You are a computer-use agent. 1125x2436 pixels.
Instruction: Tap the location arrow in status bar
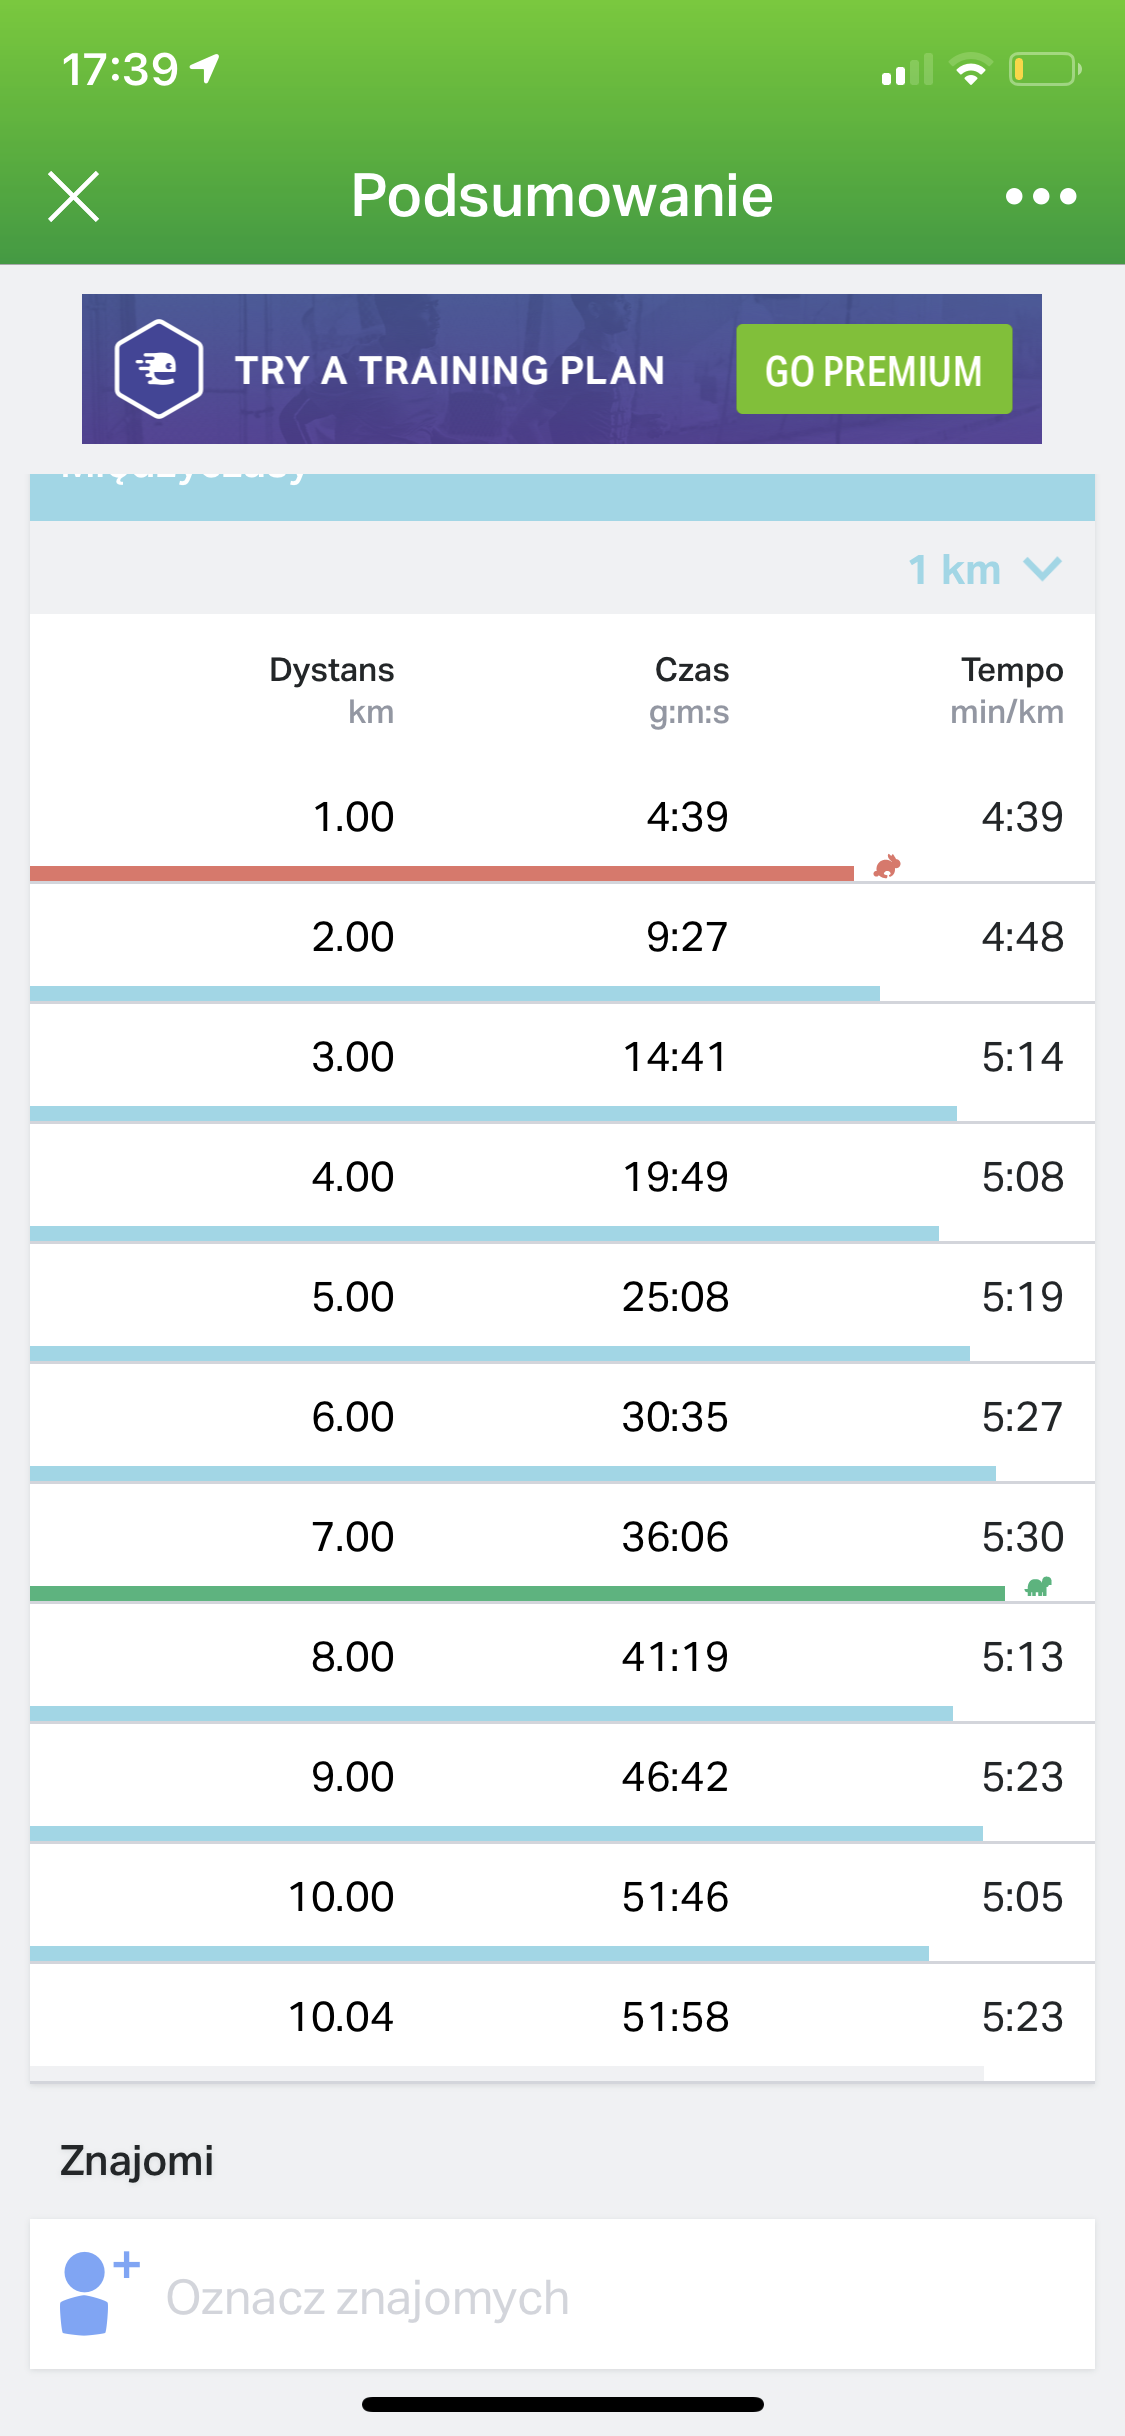click(x=205, y=69)
